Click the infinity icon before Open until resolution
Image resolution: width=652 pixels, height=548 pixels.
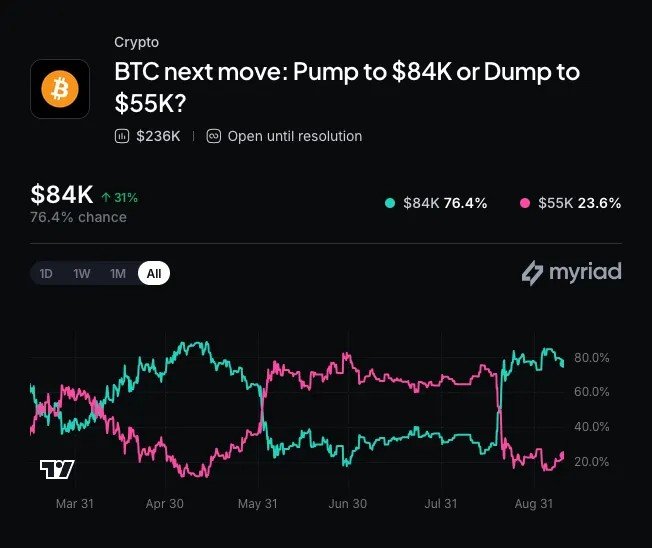click(214, 136)
